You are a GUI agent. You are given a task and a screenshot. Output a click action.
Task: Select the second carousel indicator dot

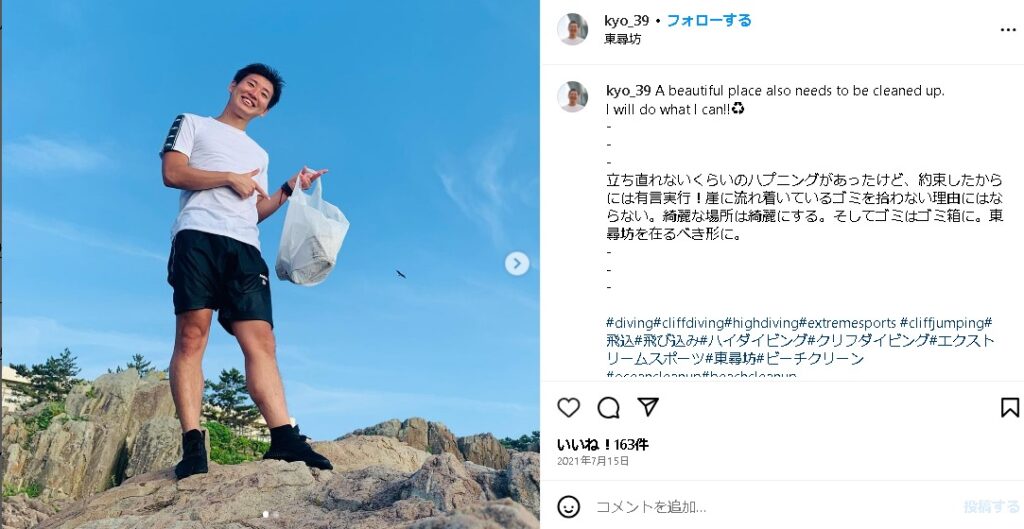point(275,515)
